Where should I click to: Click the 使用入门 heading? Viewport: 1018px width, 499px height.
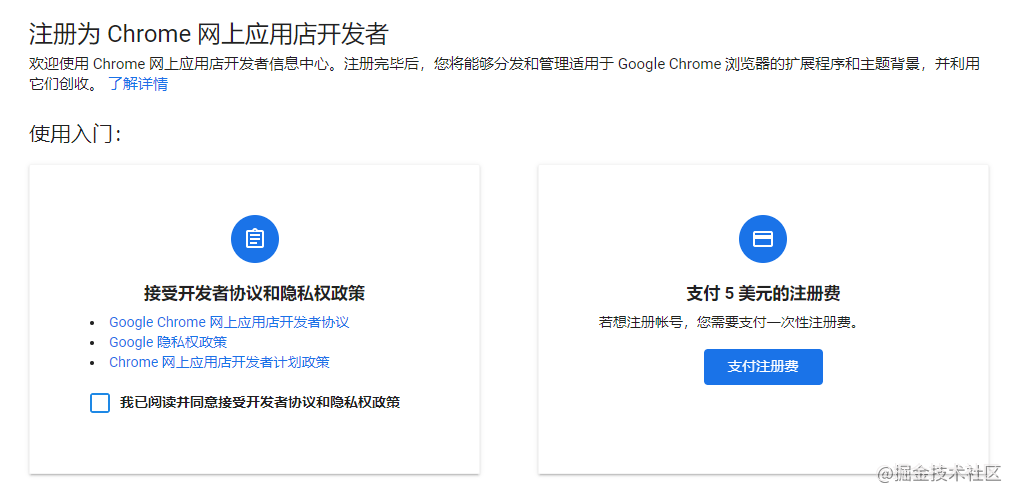75,134
